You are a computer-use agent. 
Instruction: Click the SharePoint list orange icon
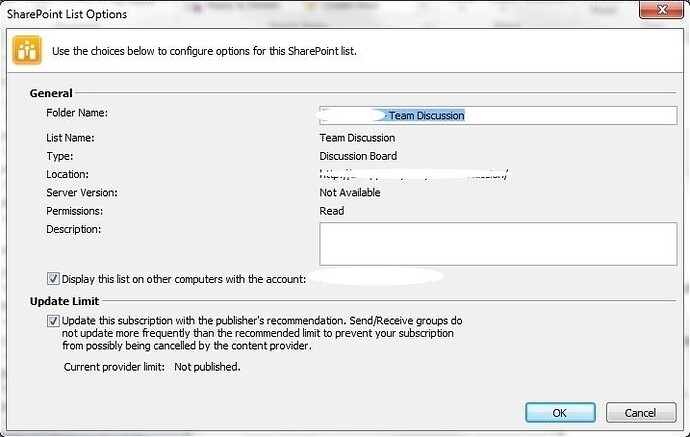pyautogui.click(x=27, y=50)
